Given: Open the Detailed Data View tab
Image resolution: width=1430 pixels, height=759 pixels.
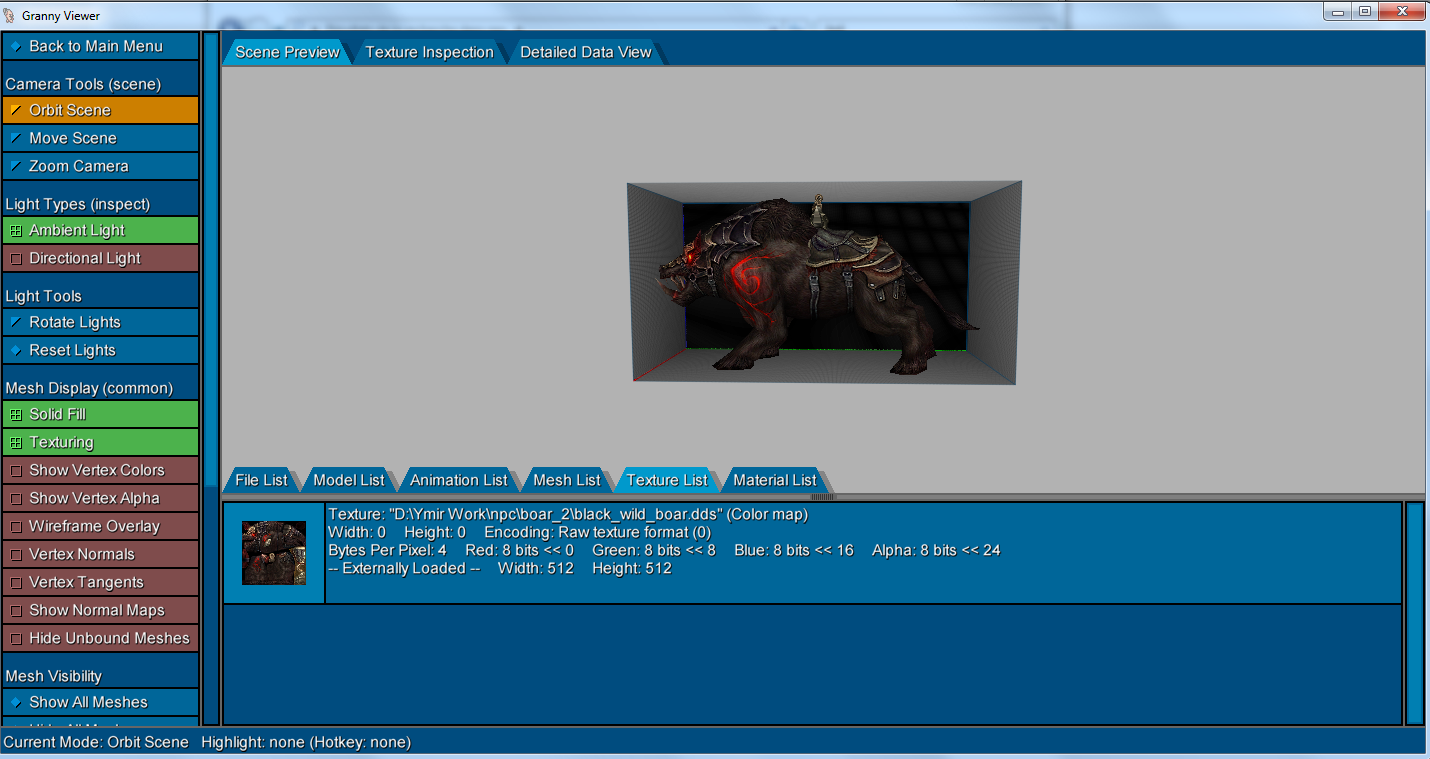Looking at the screenshot, I should click(x=586, y=52).
